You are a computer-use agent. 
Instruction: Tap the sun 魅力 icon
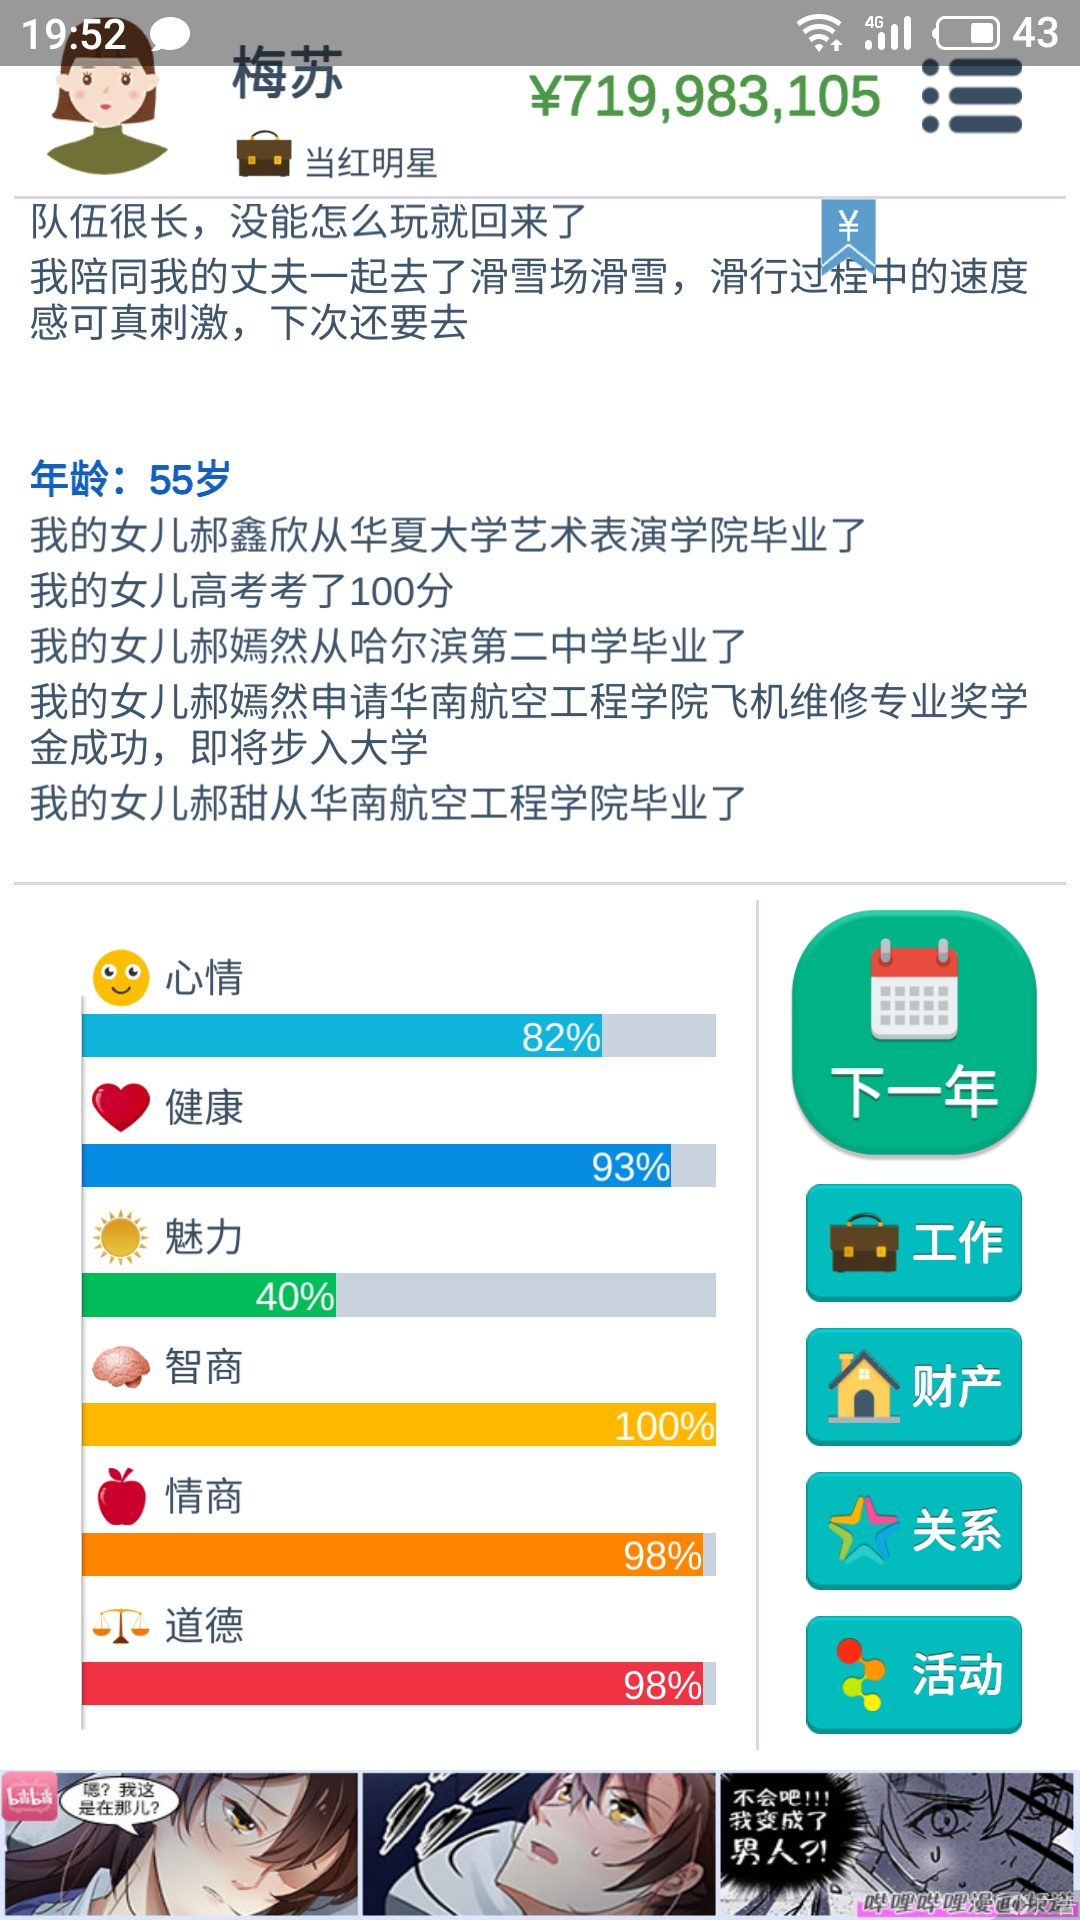tap(121, 1237)
